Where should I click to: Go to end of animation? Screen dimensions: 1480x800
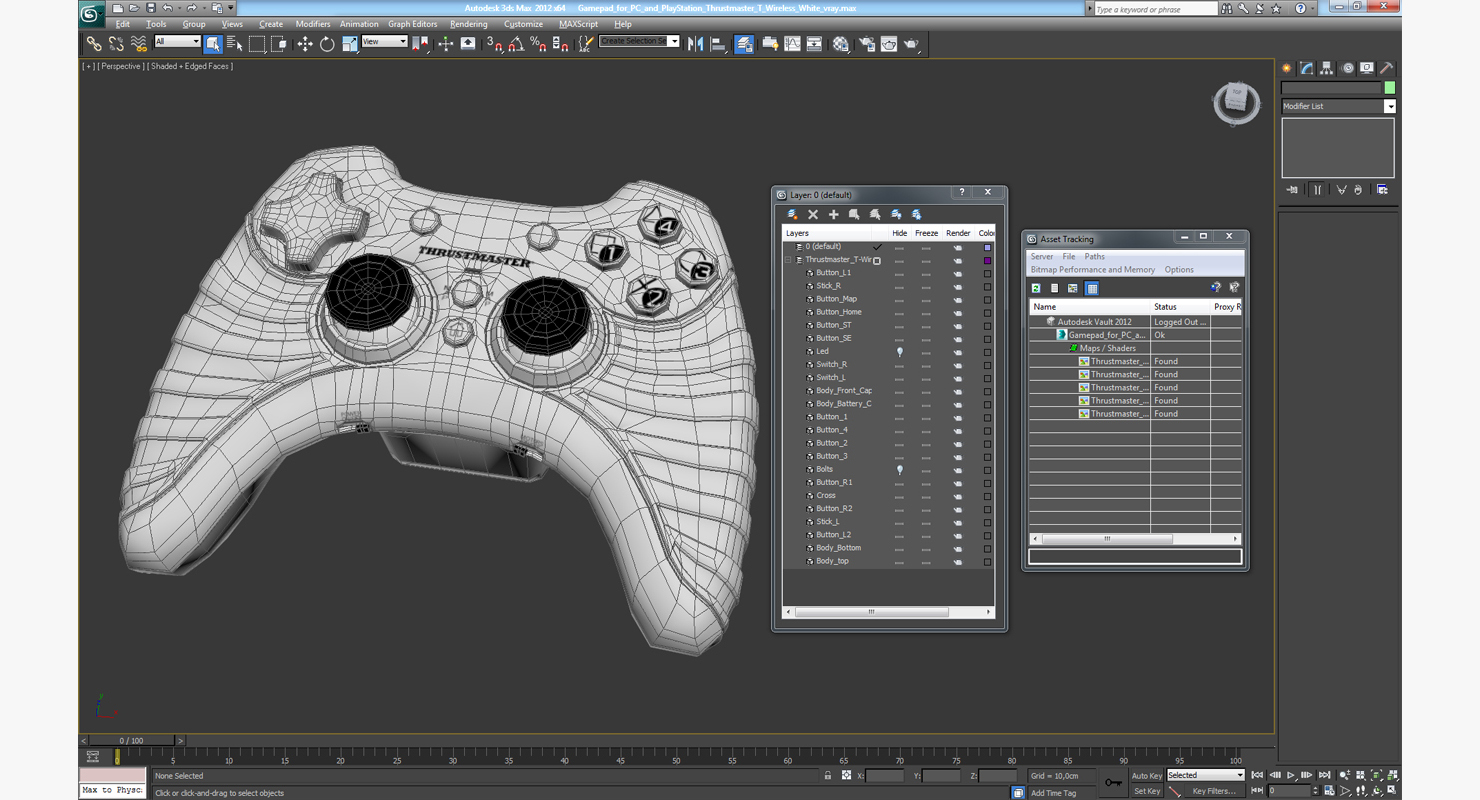1324,775
